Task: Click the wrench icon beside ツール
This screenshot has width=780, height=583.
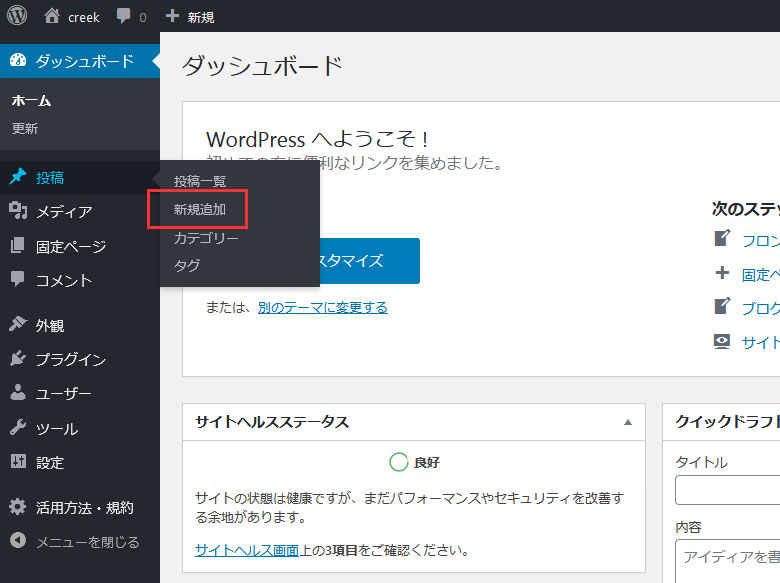Action: pyautogui.click(x=18, y=427)
